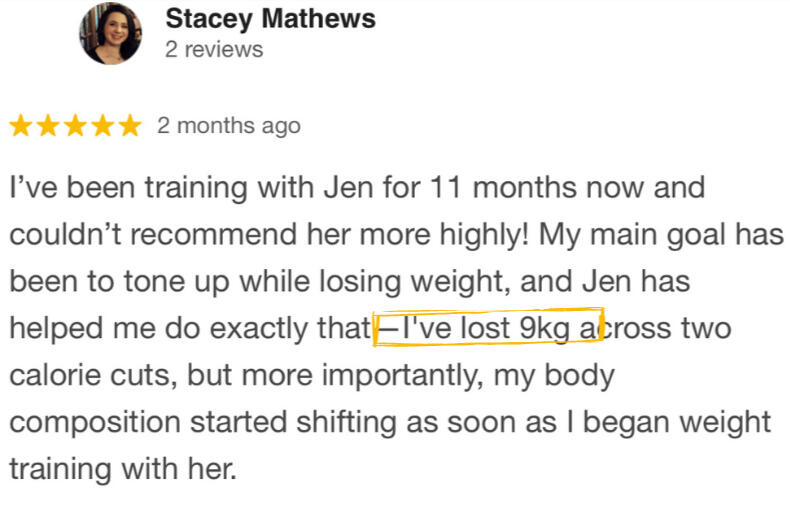Click "training with her." on last line
The width and height of the screenshot is (790, 526).
click(x=123, y=469)
